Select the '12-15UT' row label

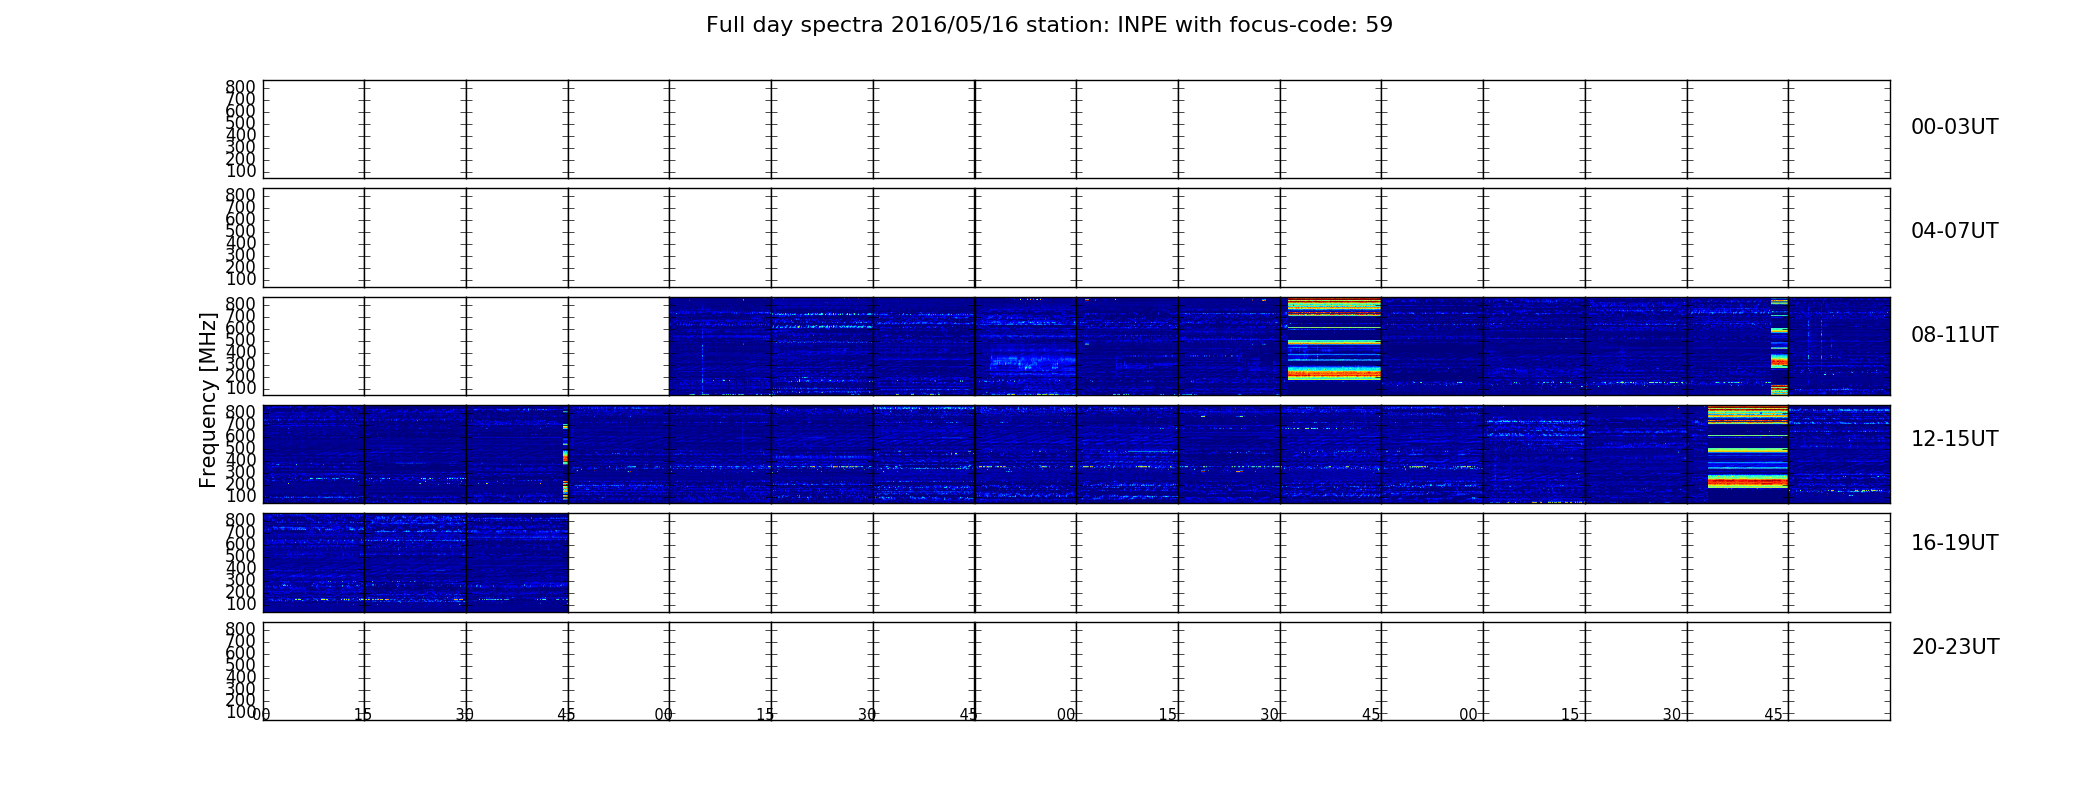1955,439
